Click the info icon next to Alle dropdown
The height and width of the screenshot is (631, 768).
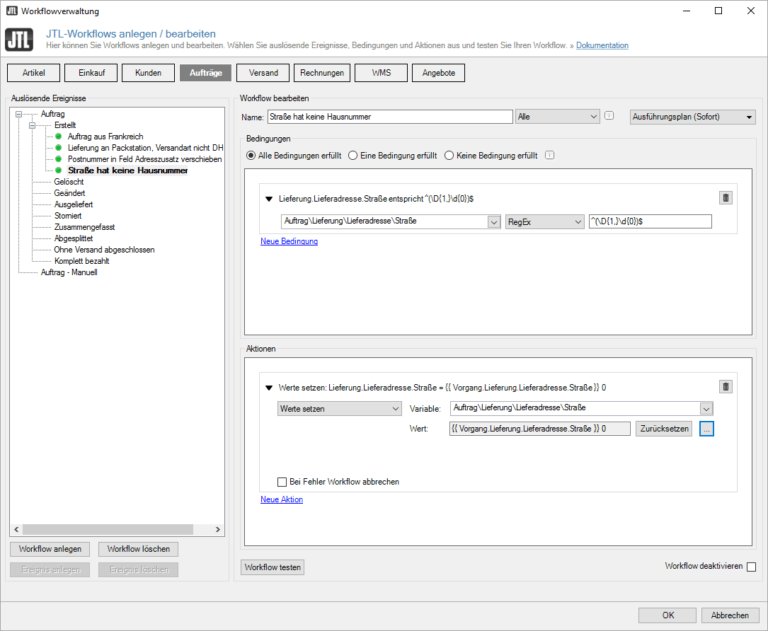609,117
